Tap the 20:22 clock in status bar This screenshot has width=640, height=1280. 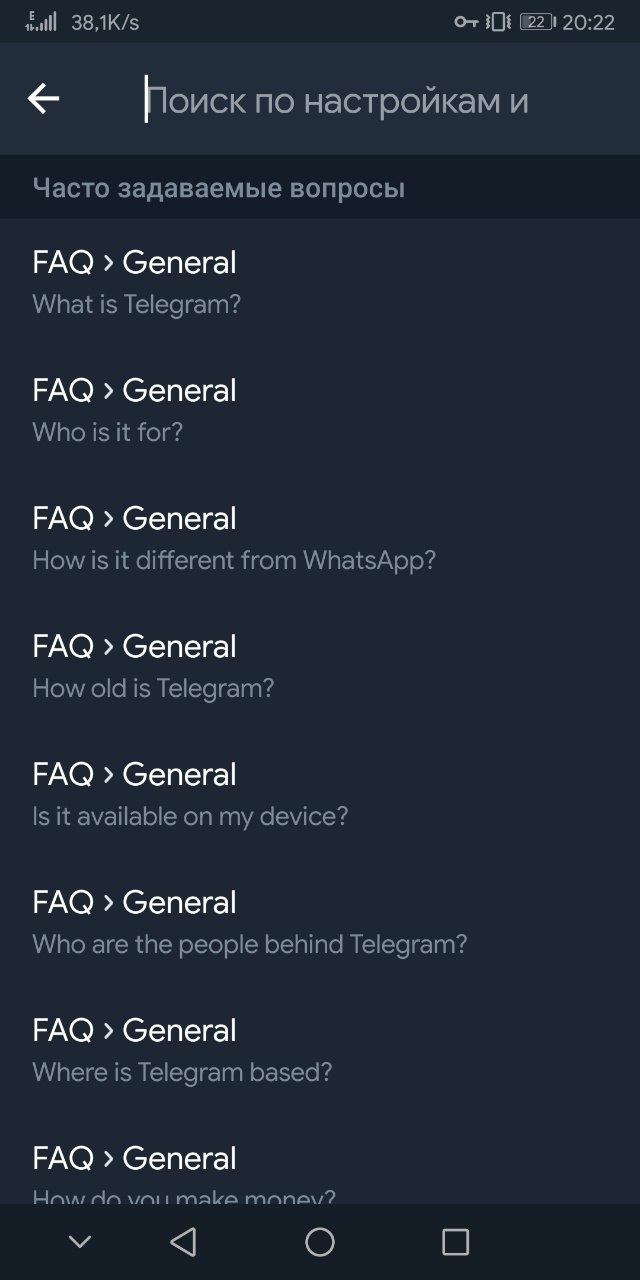589,22
